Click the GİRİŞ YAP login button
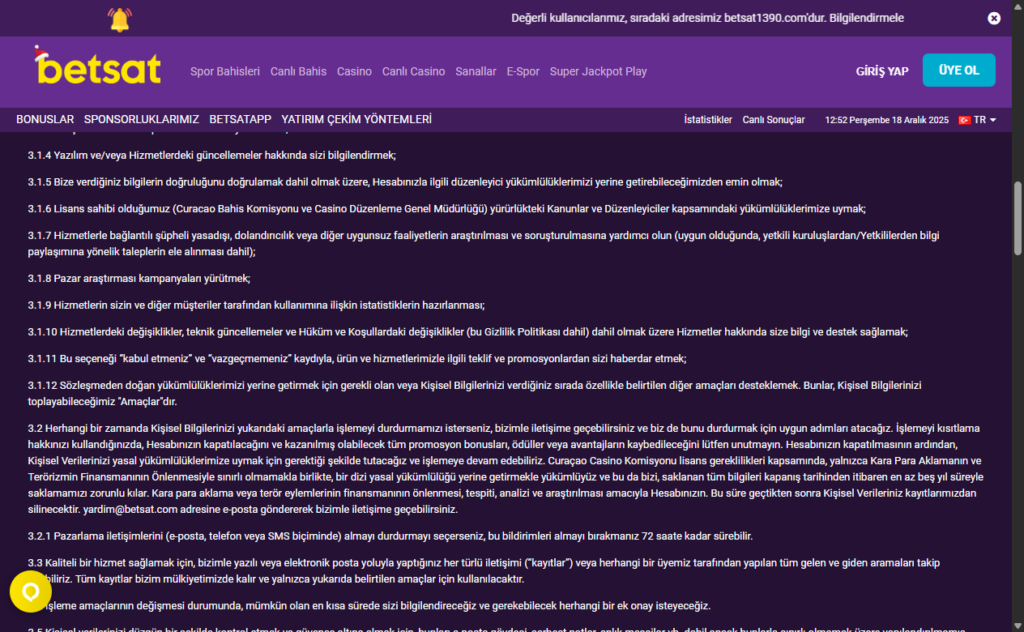1024x632 pixels. tap(882, 71)
